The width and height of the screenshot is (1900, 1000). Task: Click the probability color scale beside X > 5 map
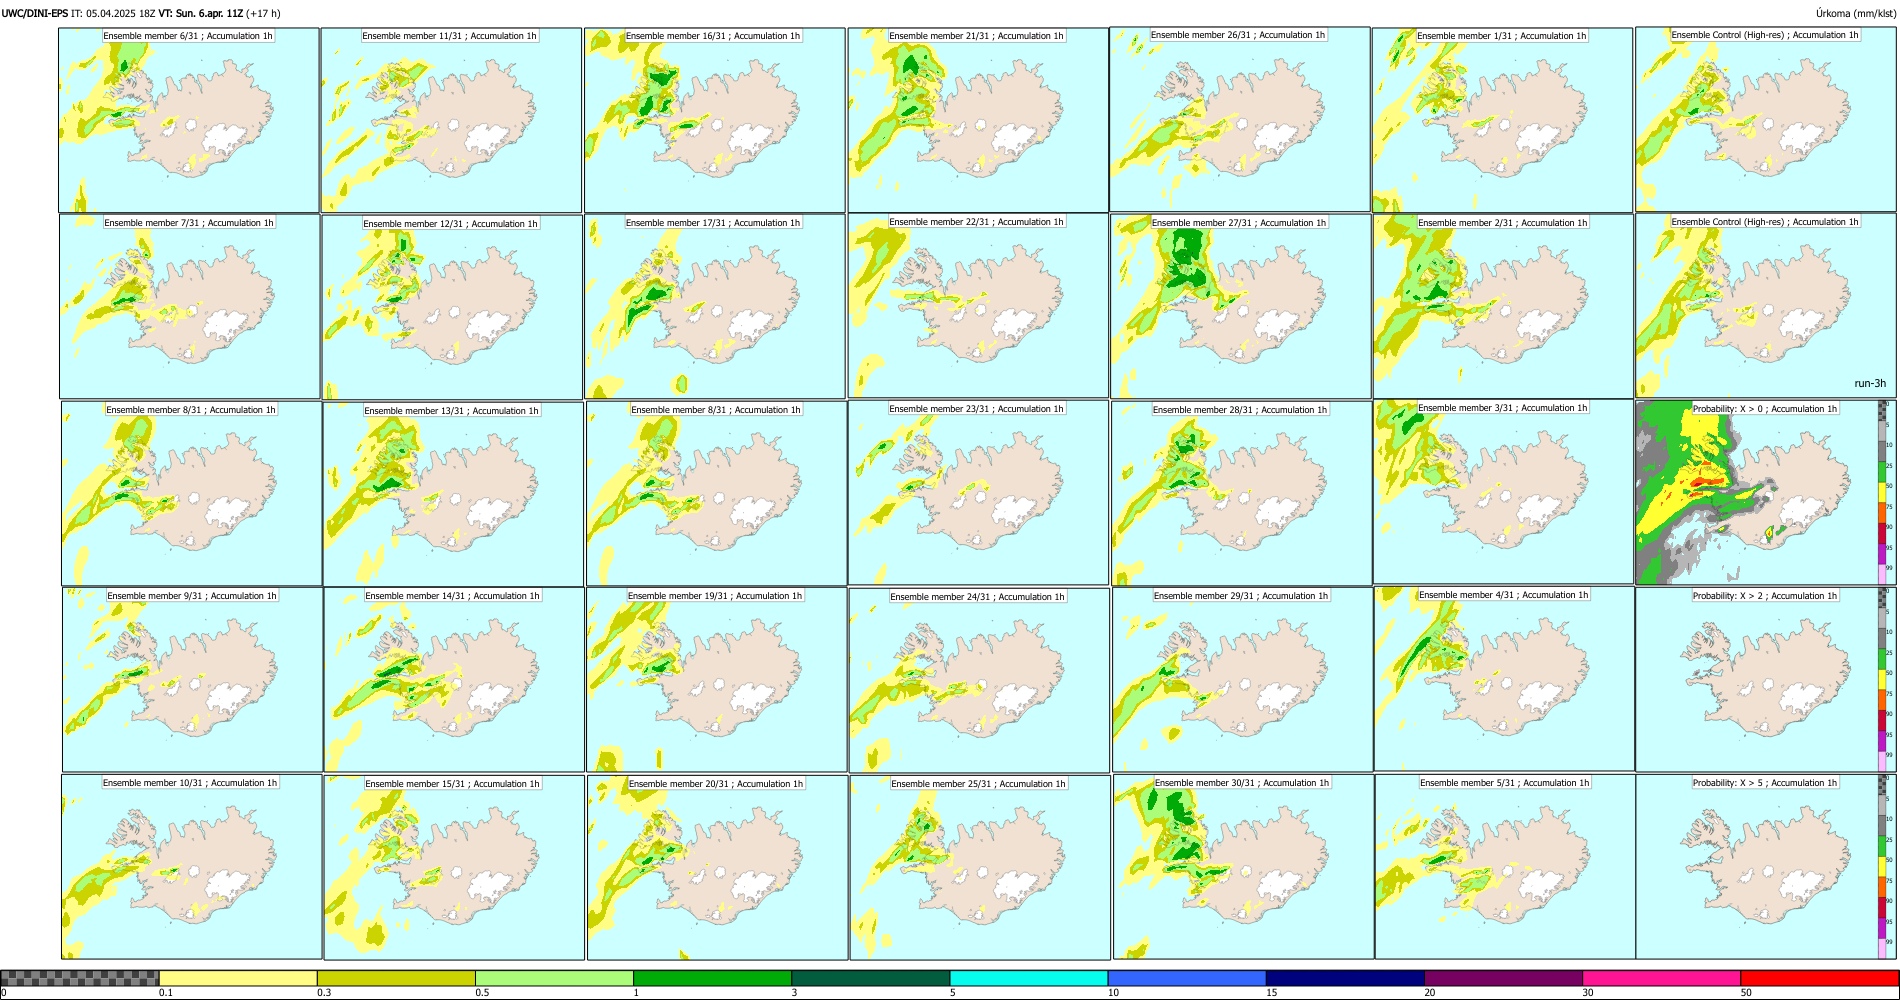click(x=1883, y=867)
